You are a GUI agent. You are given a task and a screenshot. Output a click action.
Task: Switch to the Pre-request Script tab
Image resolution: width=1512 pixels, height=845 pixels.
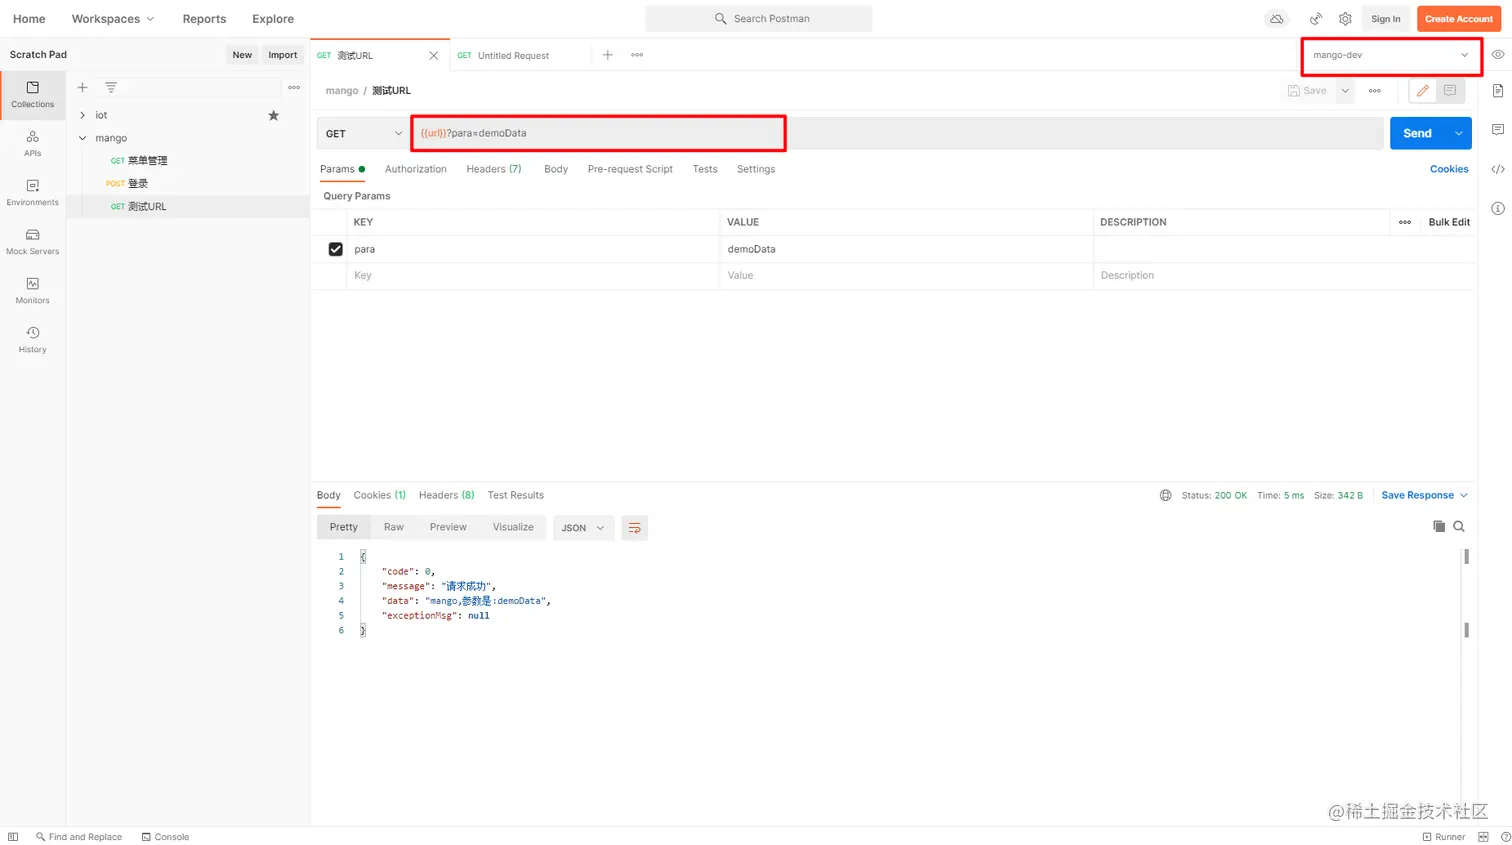(x=630, y=169)
